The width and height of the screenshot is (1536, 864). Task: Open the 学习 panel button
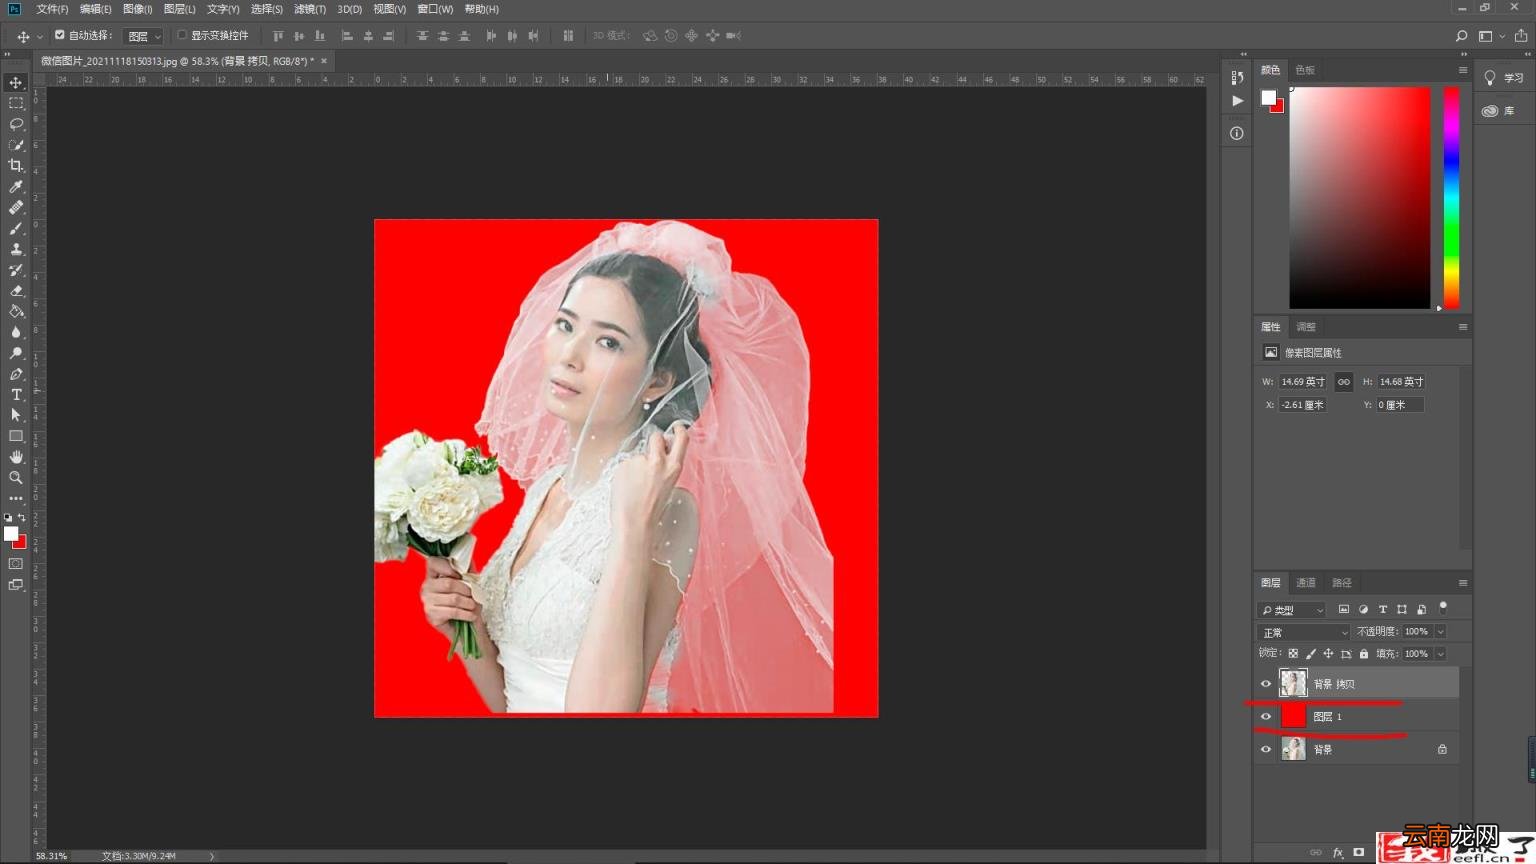click(x=1504, y=78)
